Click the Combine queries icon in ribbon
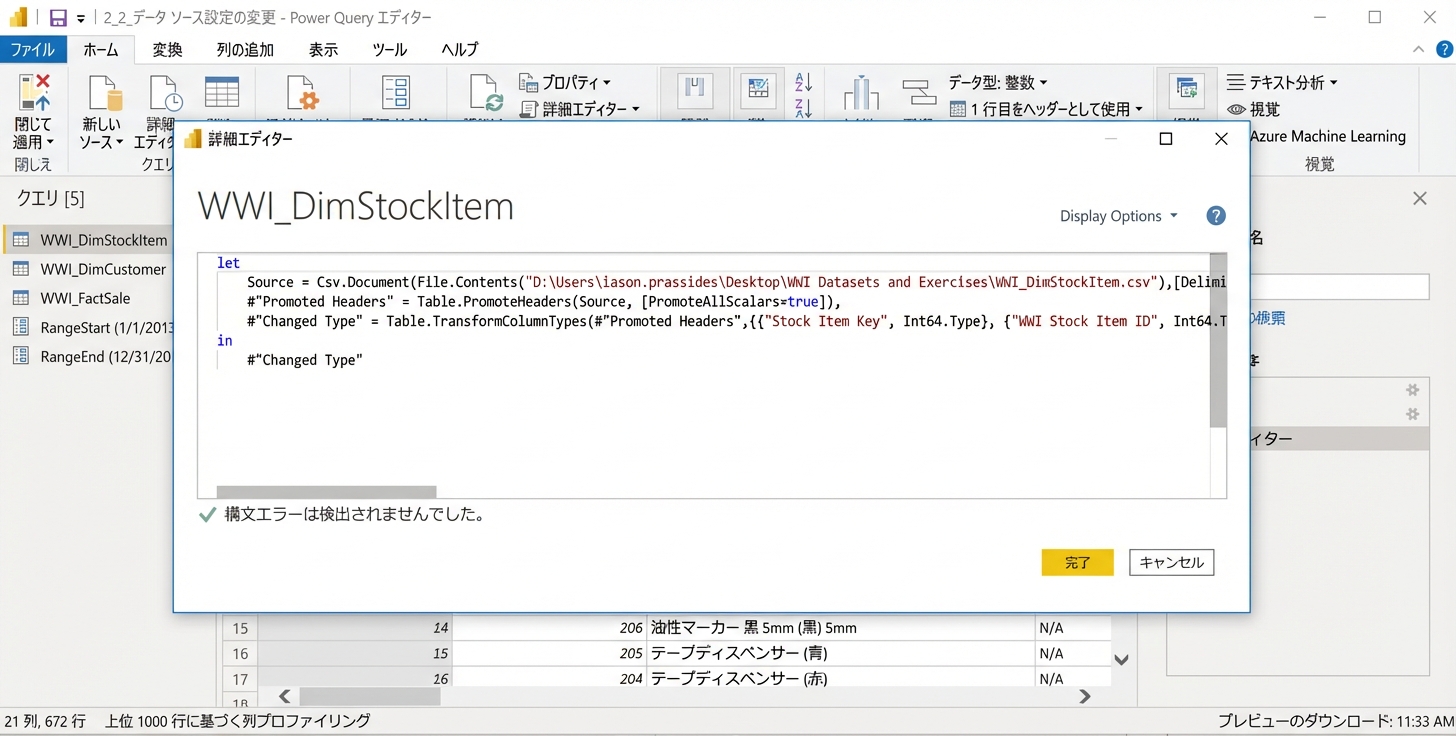 pyautogui.click(x=1187, y=91)
